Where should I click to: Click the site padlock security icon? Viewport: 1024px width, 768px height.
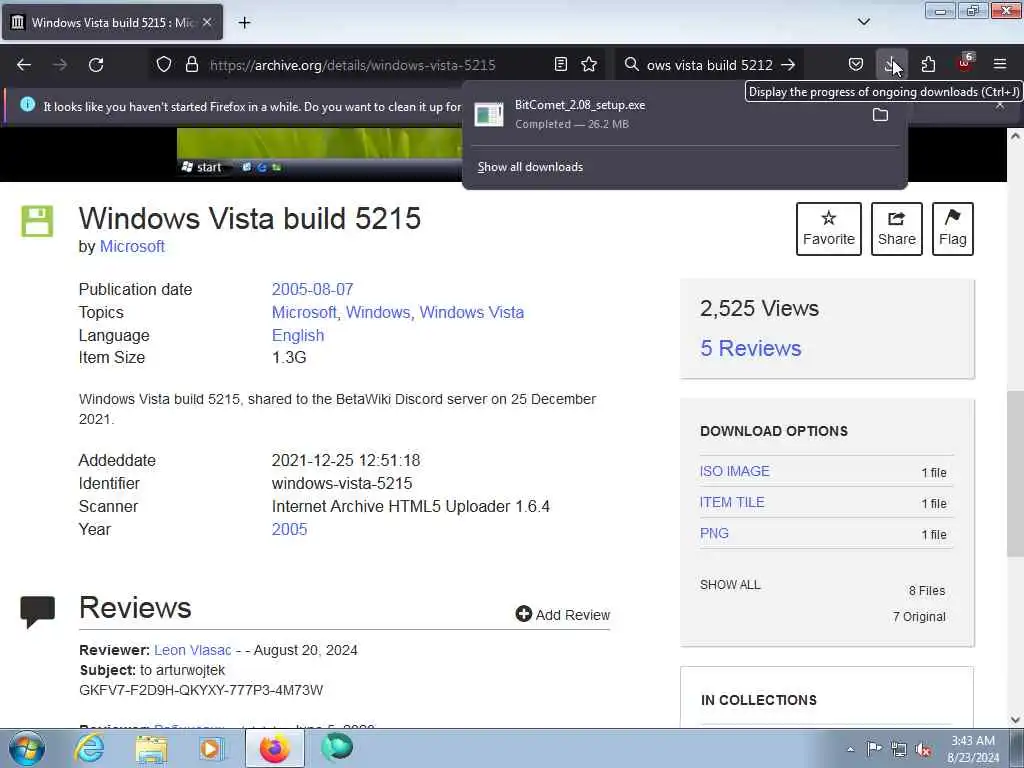[191, 64]
